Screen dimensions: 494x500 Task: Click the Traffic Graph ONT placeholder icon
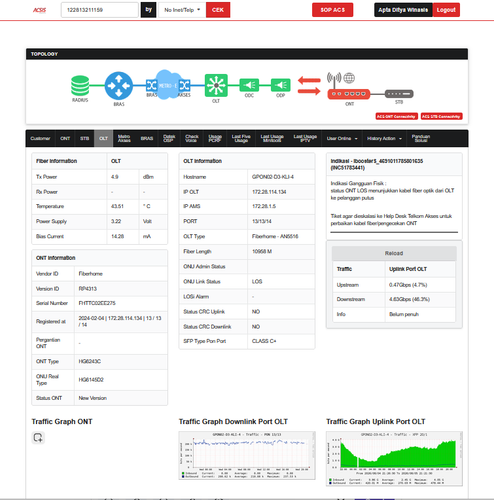(x=38, y=437)
